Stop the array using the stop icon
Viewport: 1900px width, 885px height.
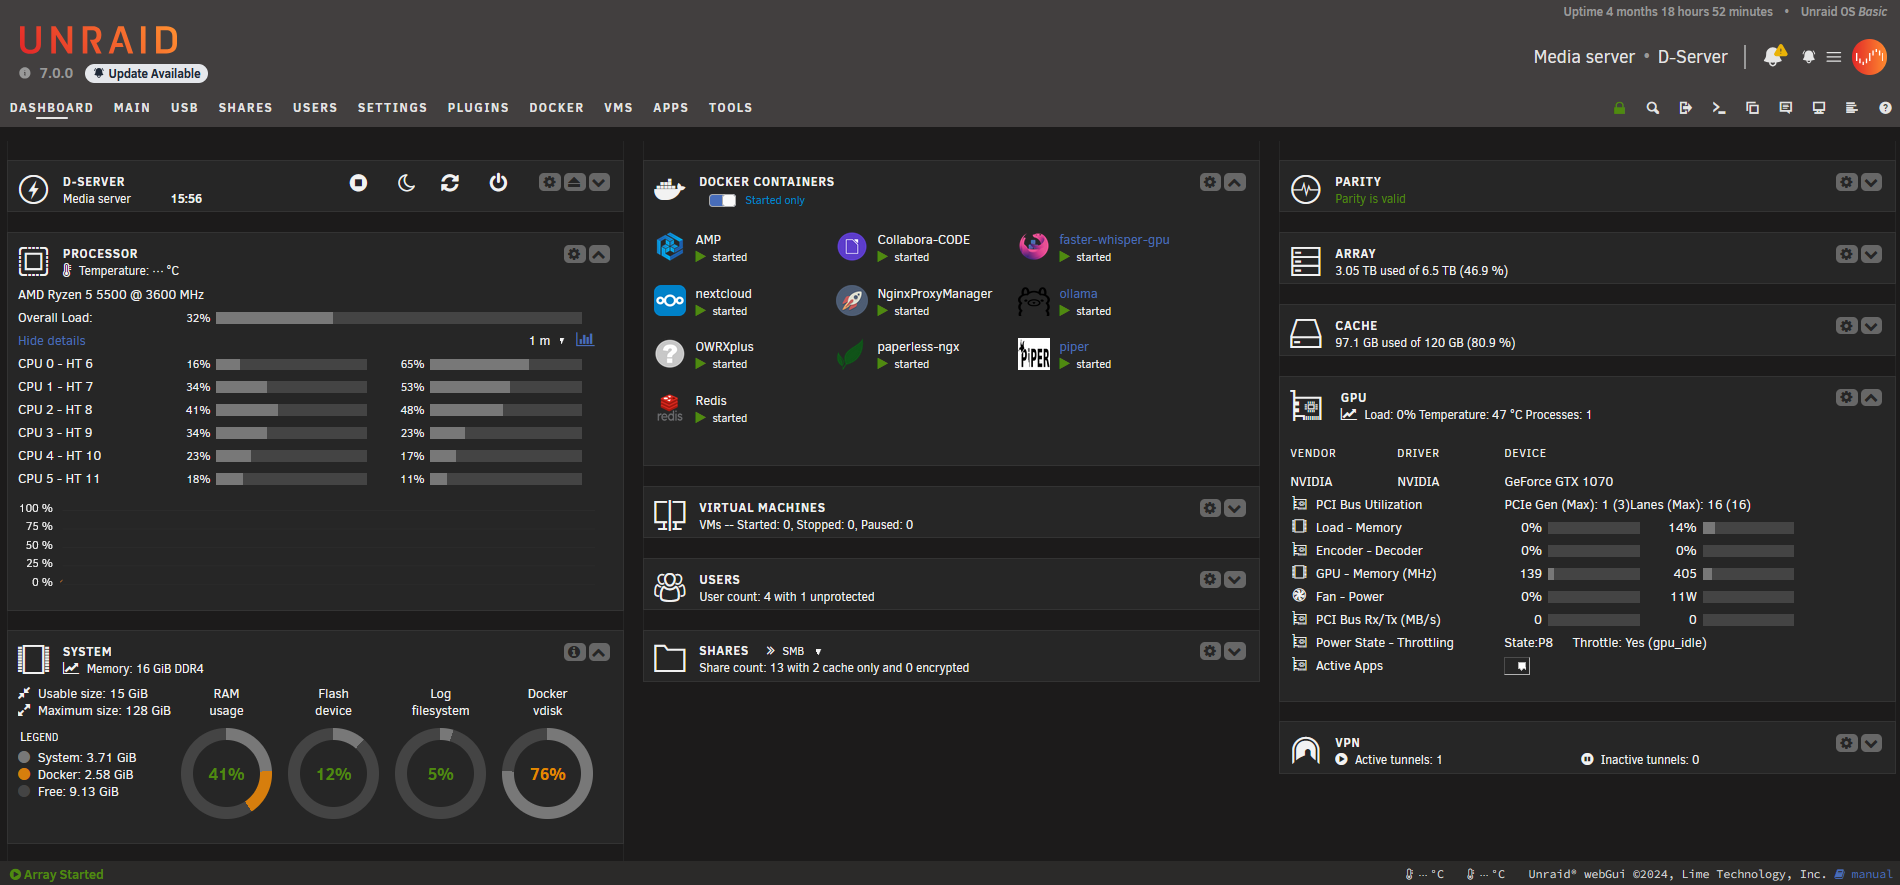tap(358, 182)
